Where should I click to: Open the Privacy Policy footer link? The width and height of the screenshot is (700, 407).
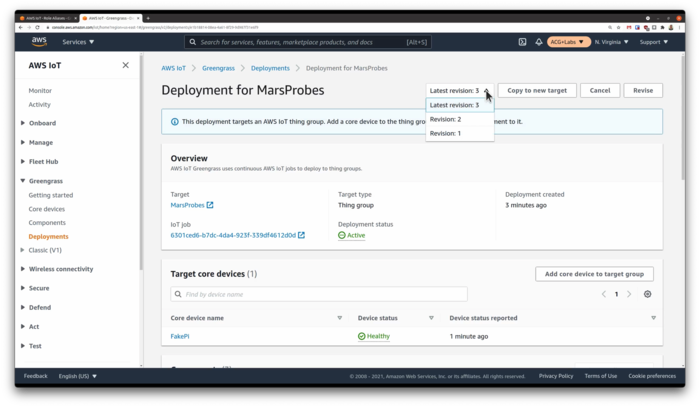point(556,376)
